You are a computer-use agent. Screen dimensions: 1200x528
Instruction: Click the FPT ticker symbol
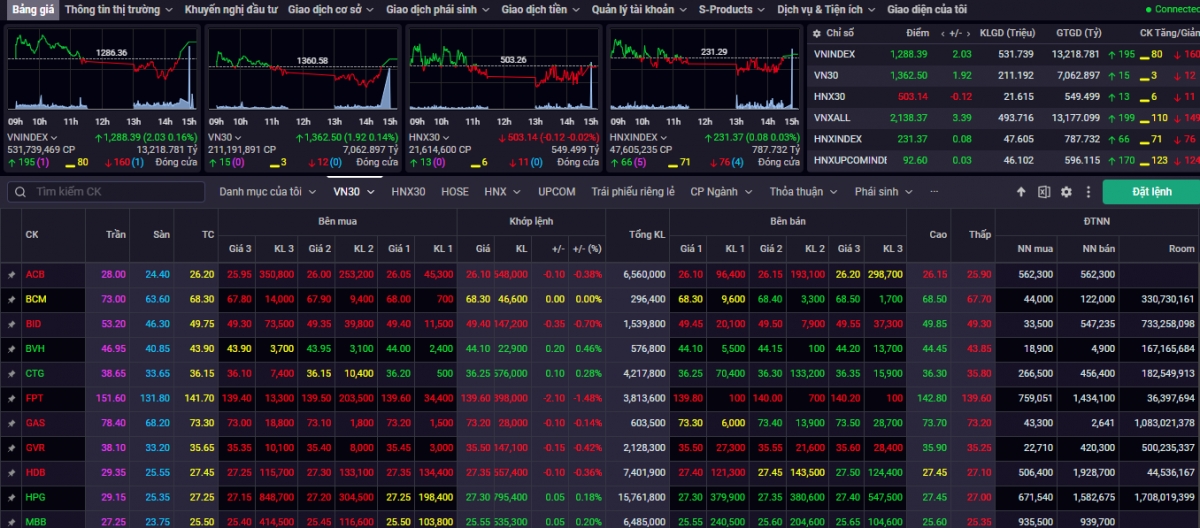tap(35, 398)
